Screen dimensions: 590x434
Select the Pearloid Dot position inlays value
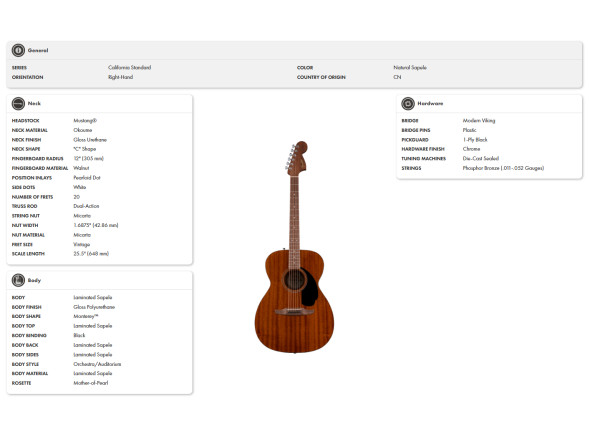[87, 178]
